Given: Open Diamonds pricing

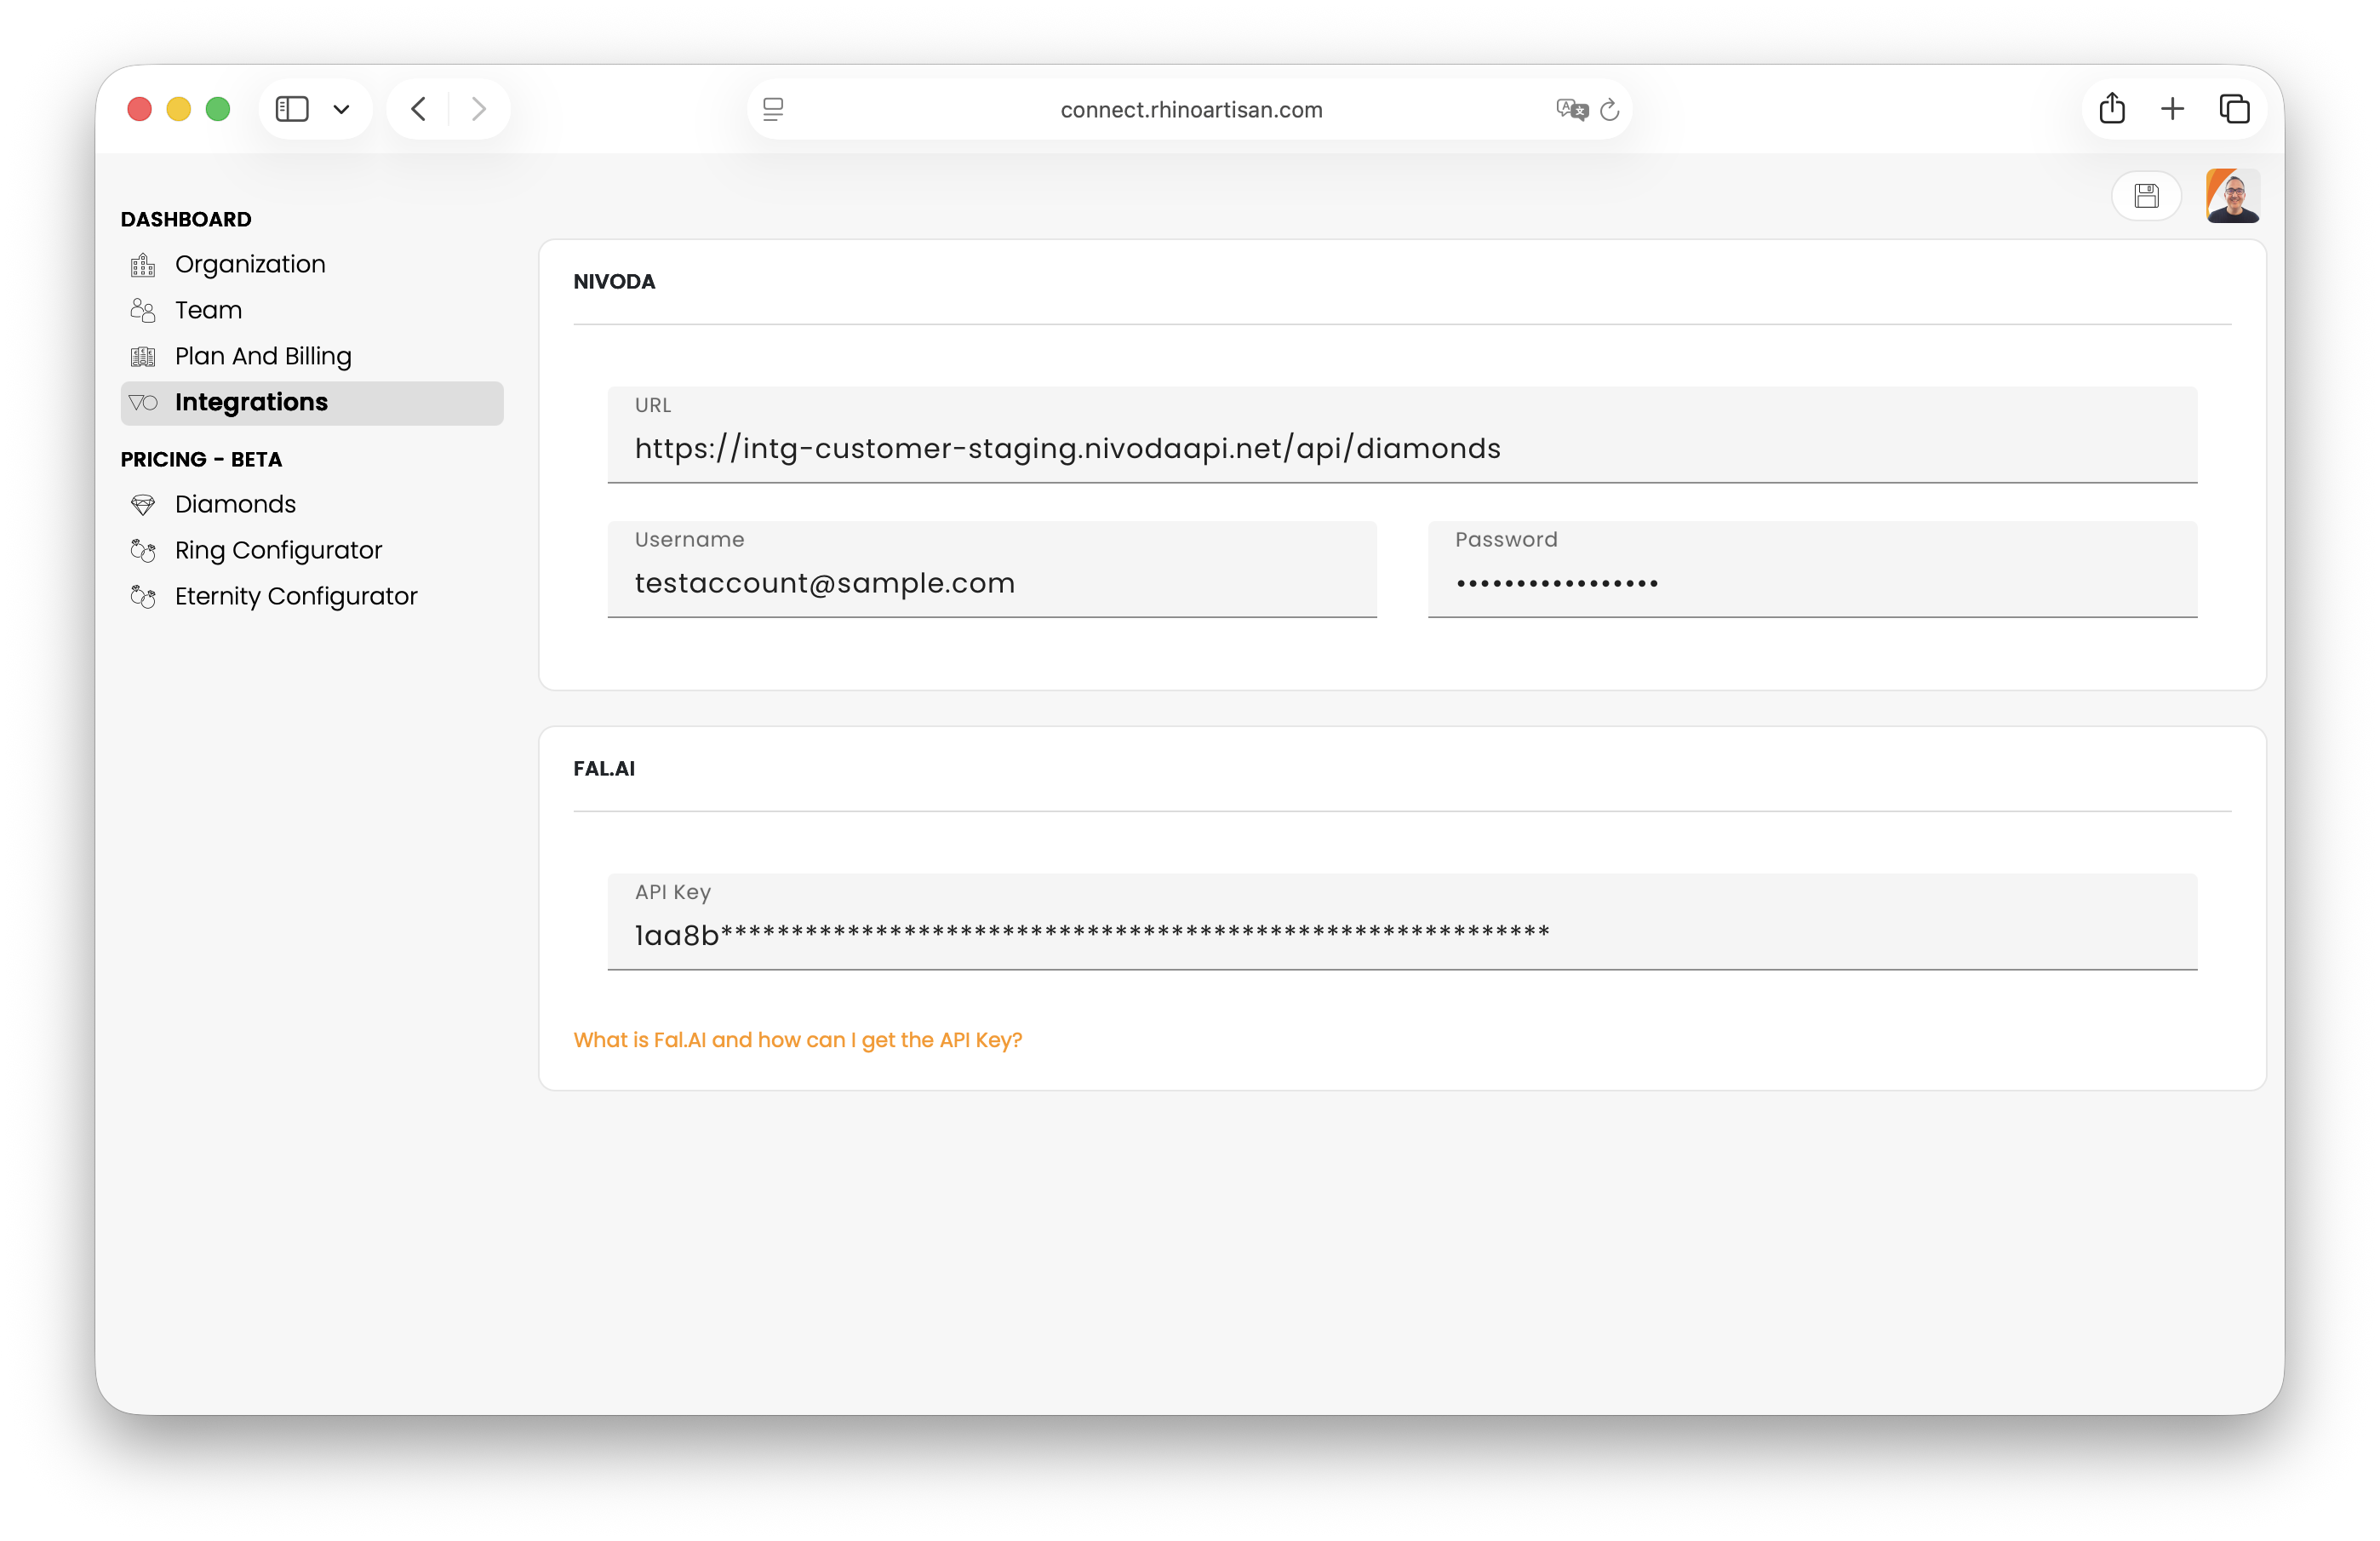Looking at the screenshot, I should pos(312,505).
